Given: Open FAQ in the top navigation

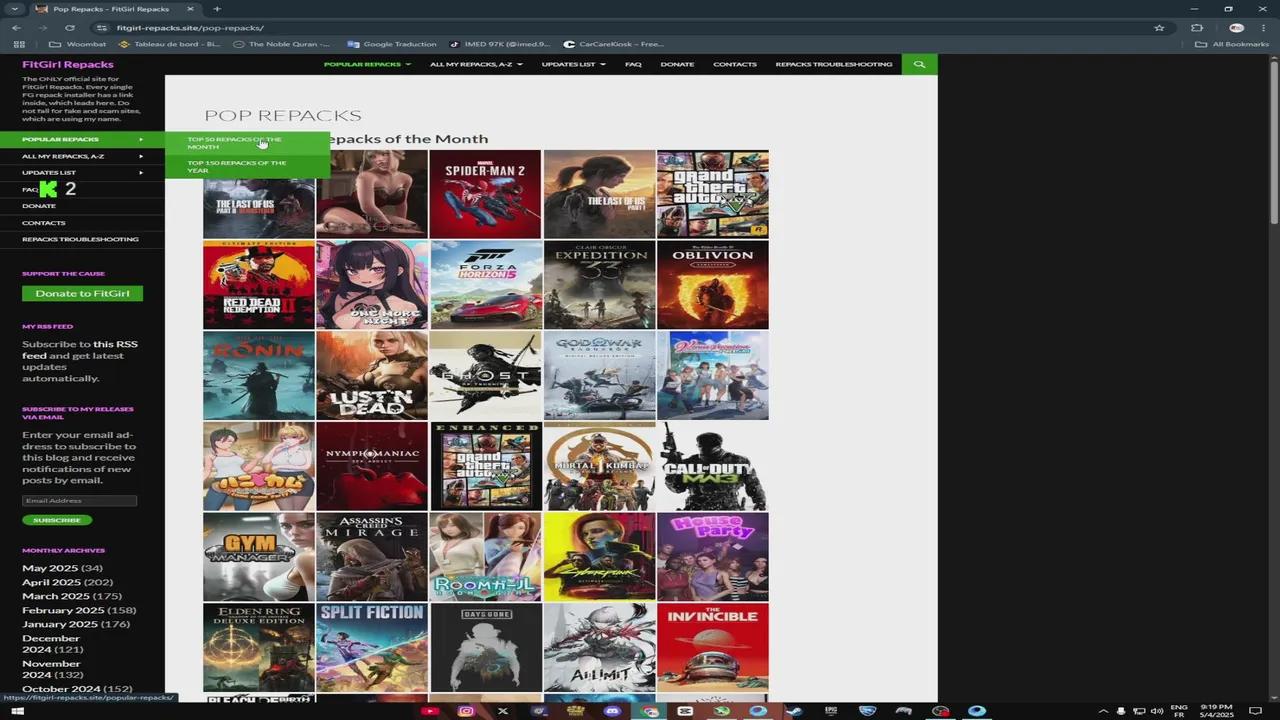Looking at the screenshot, I should tap(633, 64).
